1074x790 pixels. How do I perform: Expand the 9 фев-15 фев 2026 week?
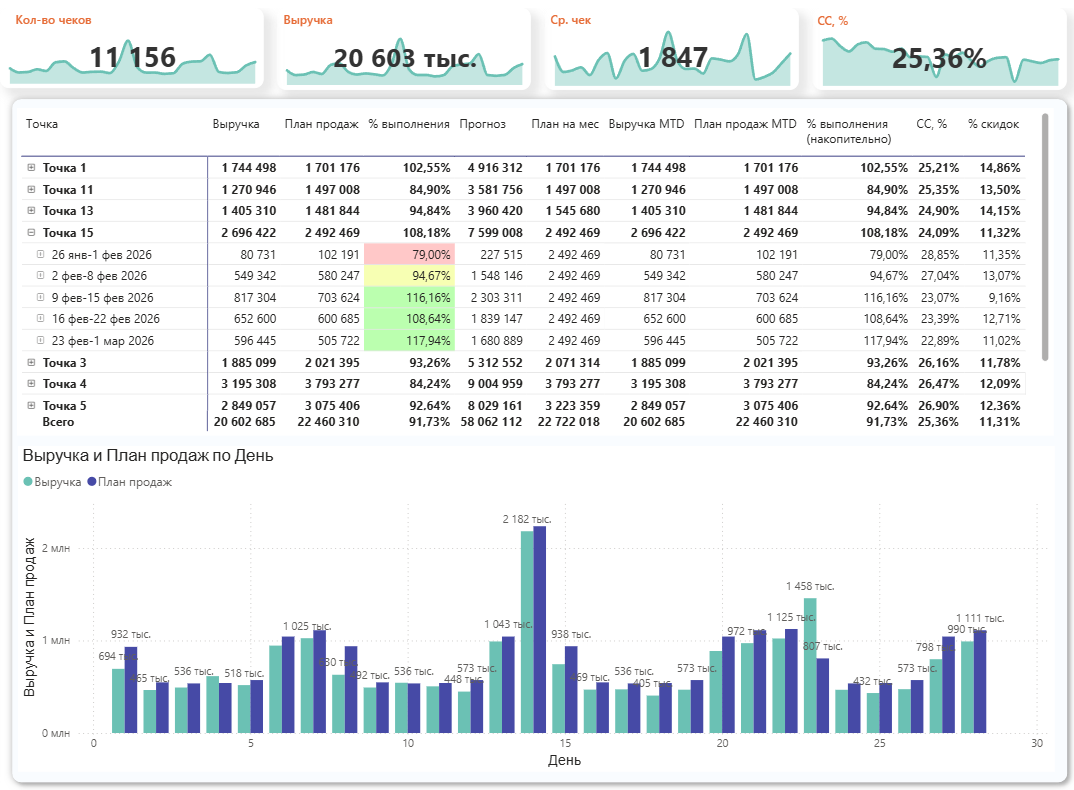[x=41, y=298]
